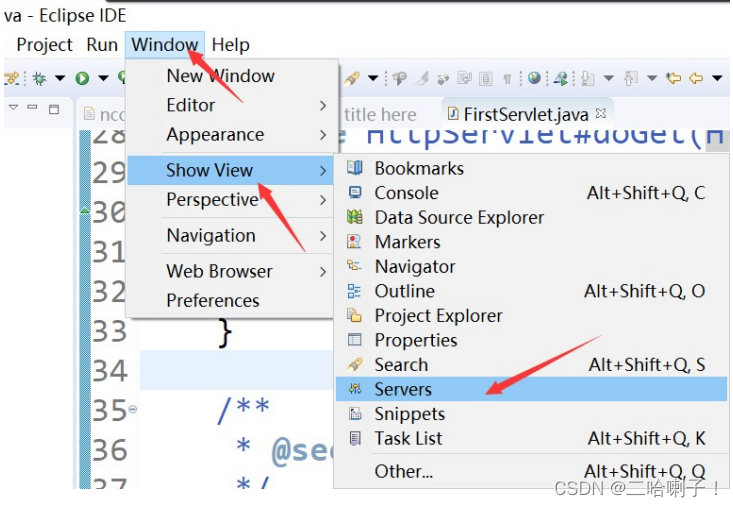Click the yellow Back navigation arrow
This screenshot has width=733, height=507.
click(696, 78)
